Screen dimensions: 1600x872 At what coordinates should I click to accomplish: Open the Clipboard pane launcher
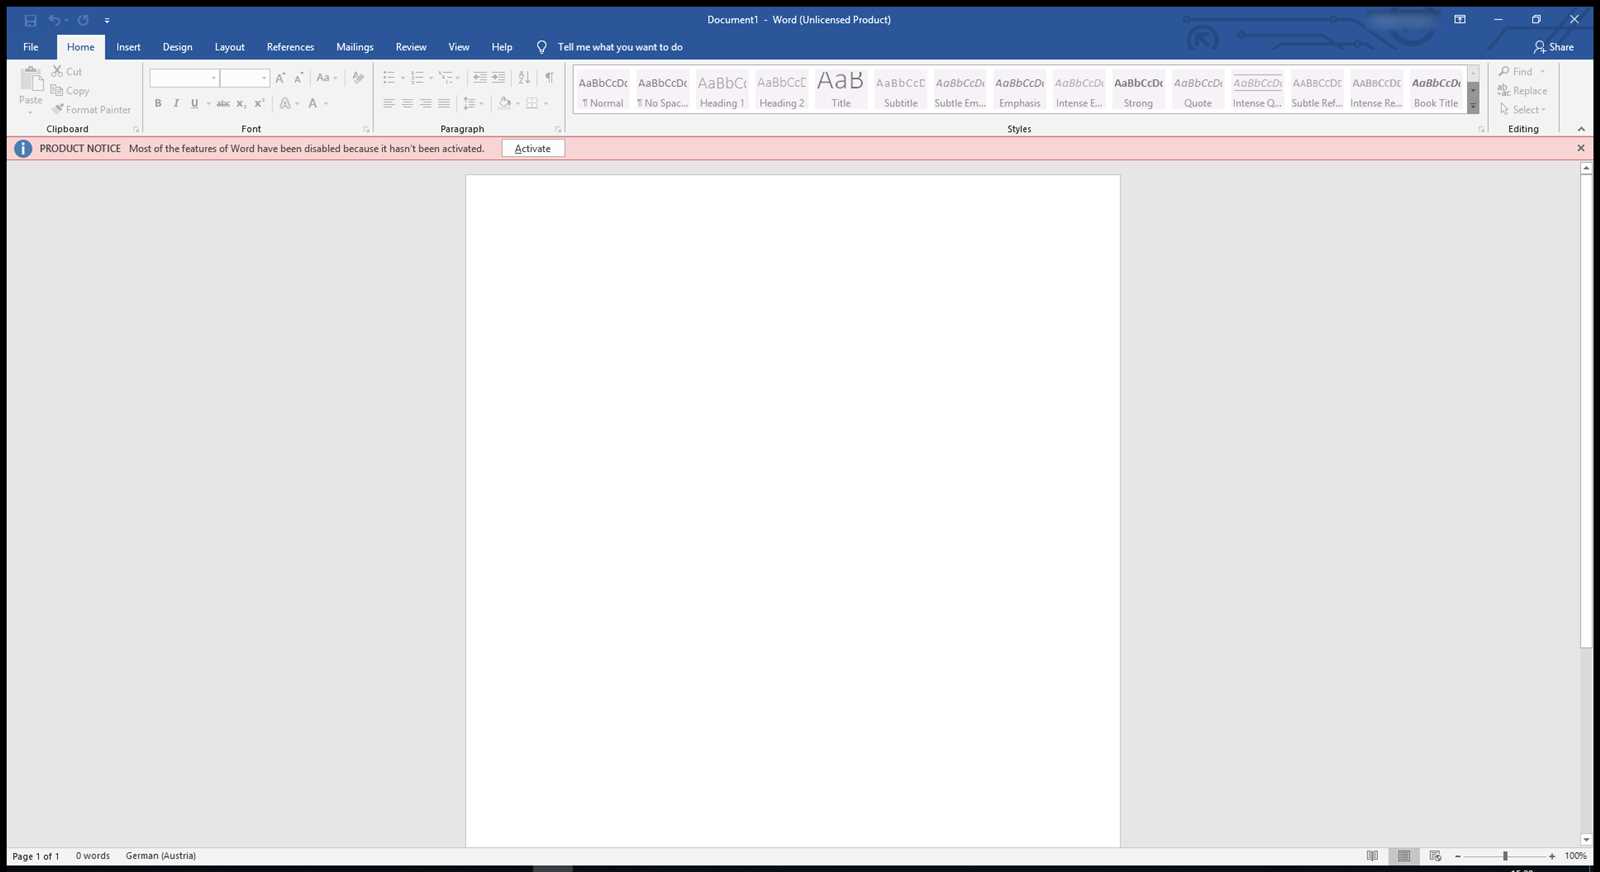click(x=136, y=130)
